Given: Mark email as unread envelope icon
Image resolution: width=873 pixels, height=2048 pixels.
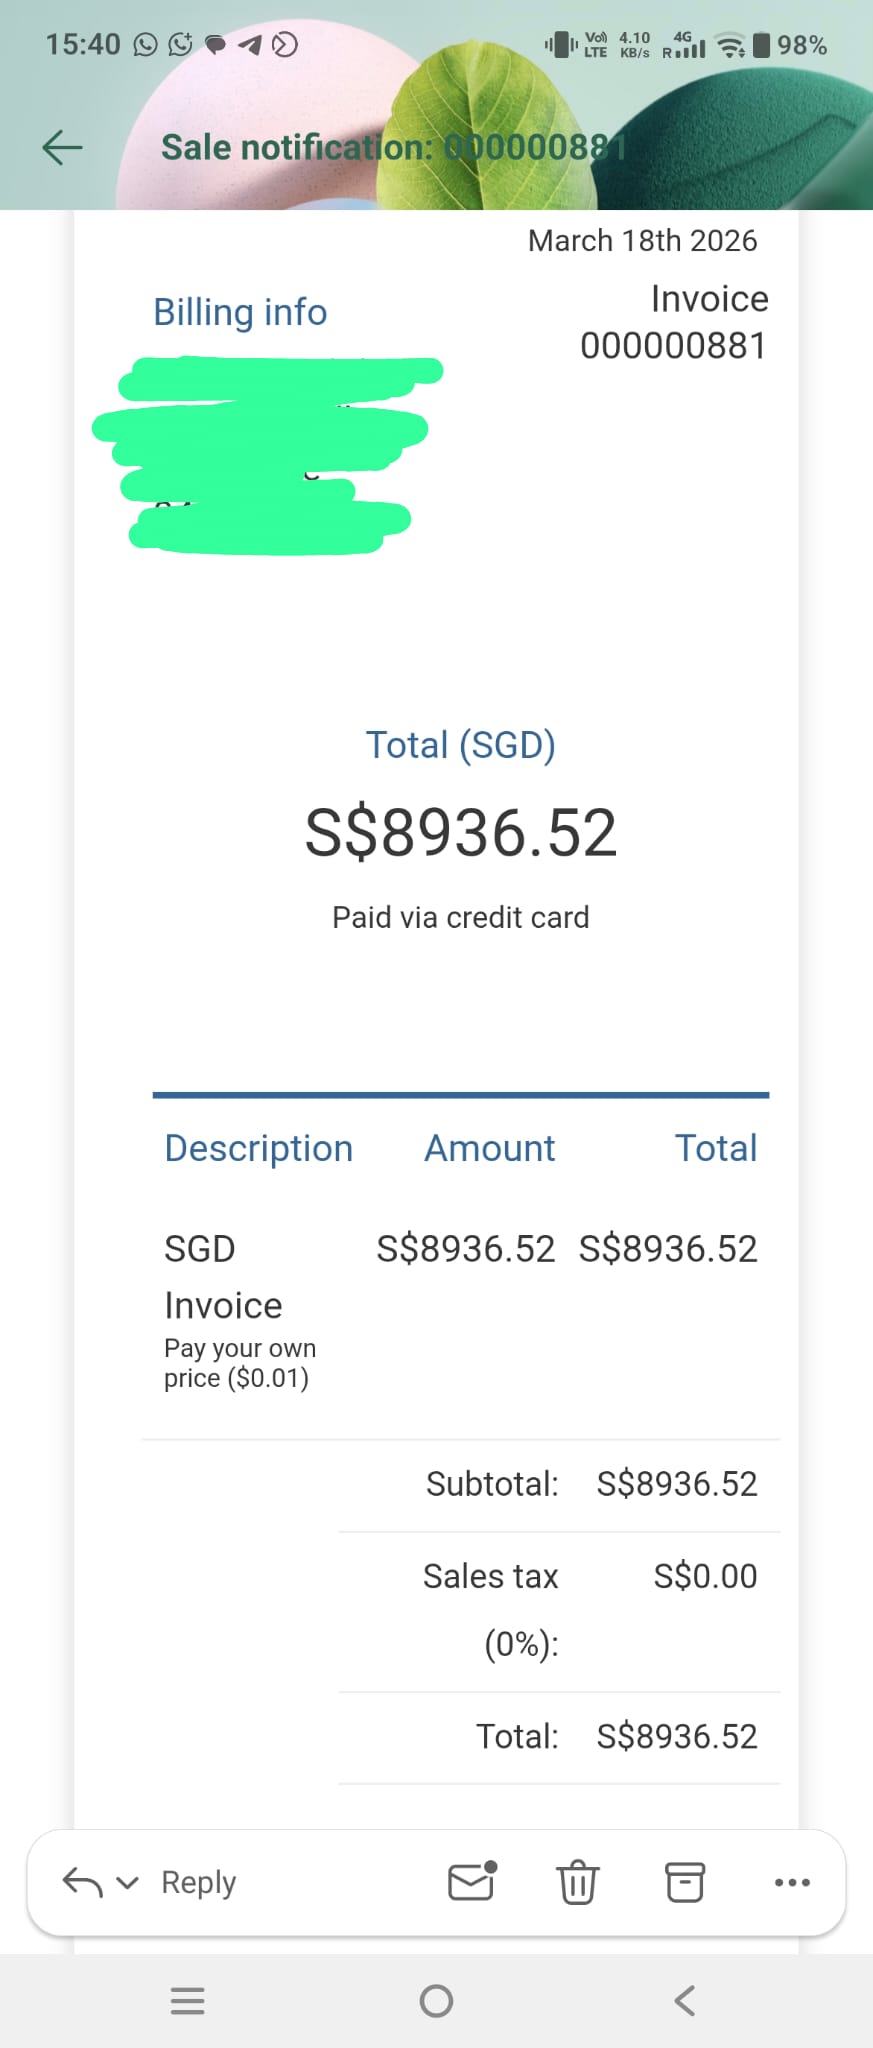Looking at the screenshot, I should coord(472,1882).
